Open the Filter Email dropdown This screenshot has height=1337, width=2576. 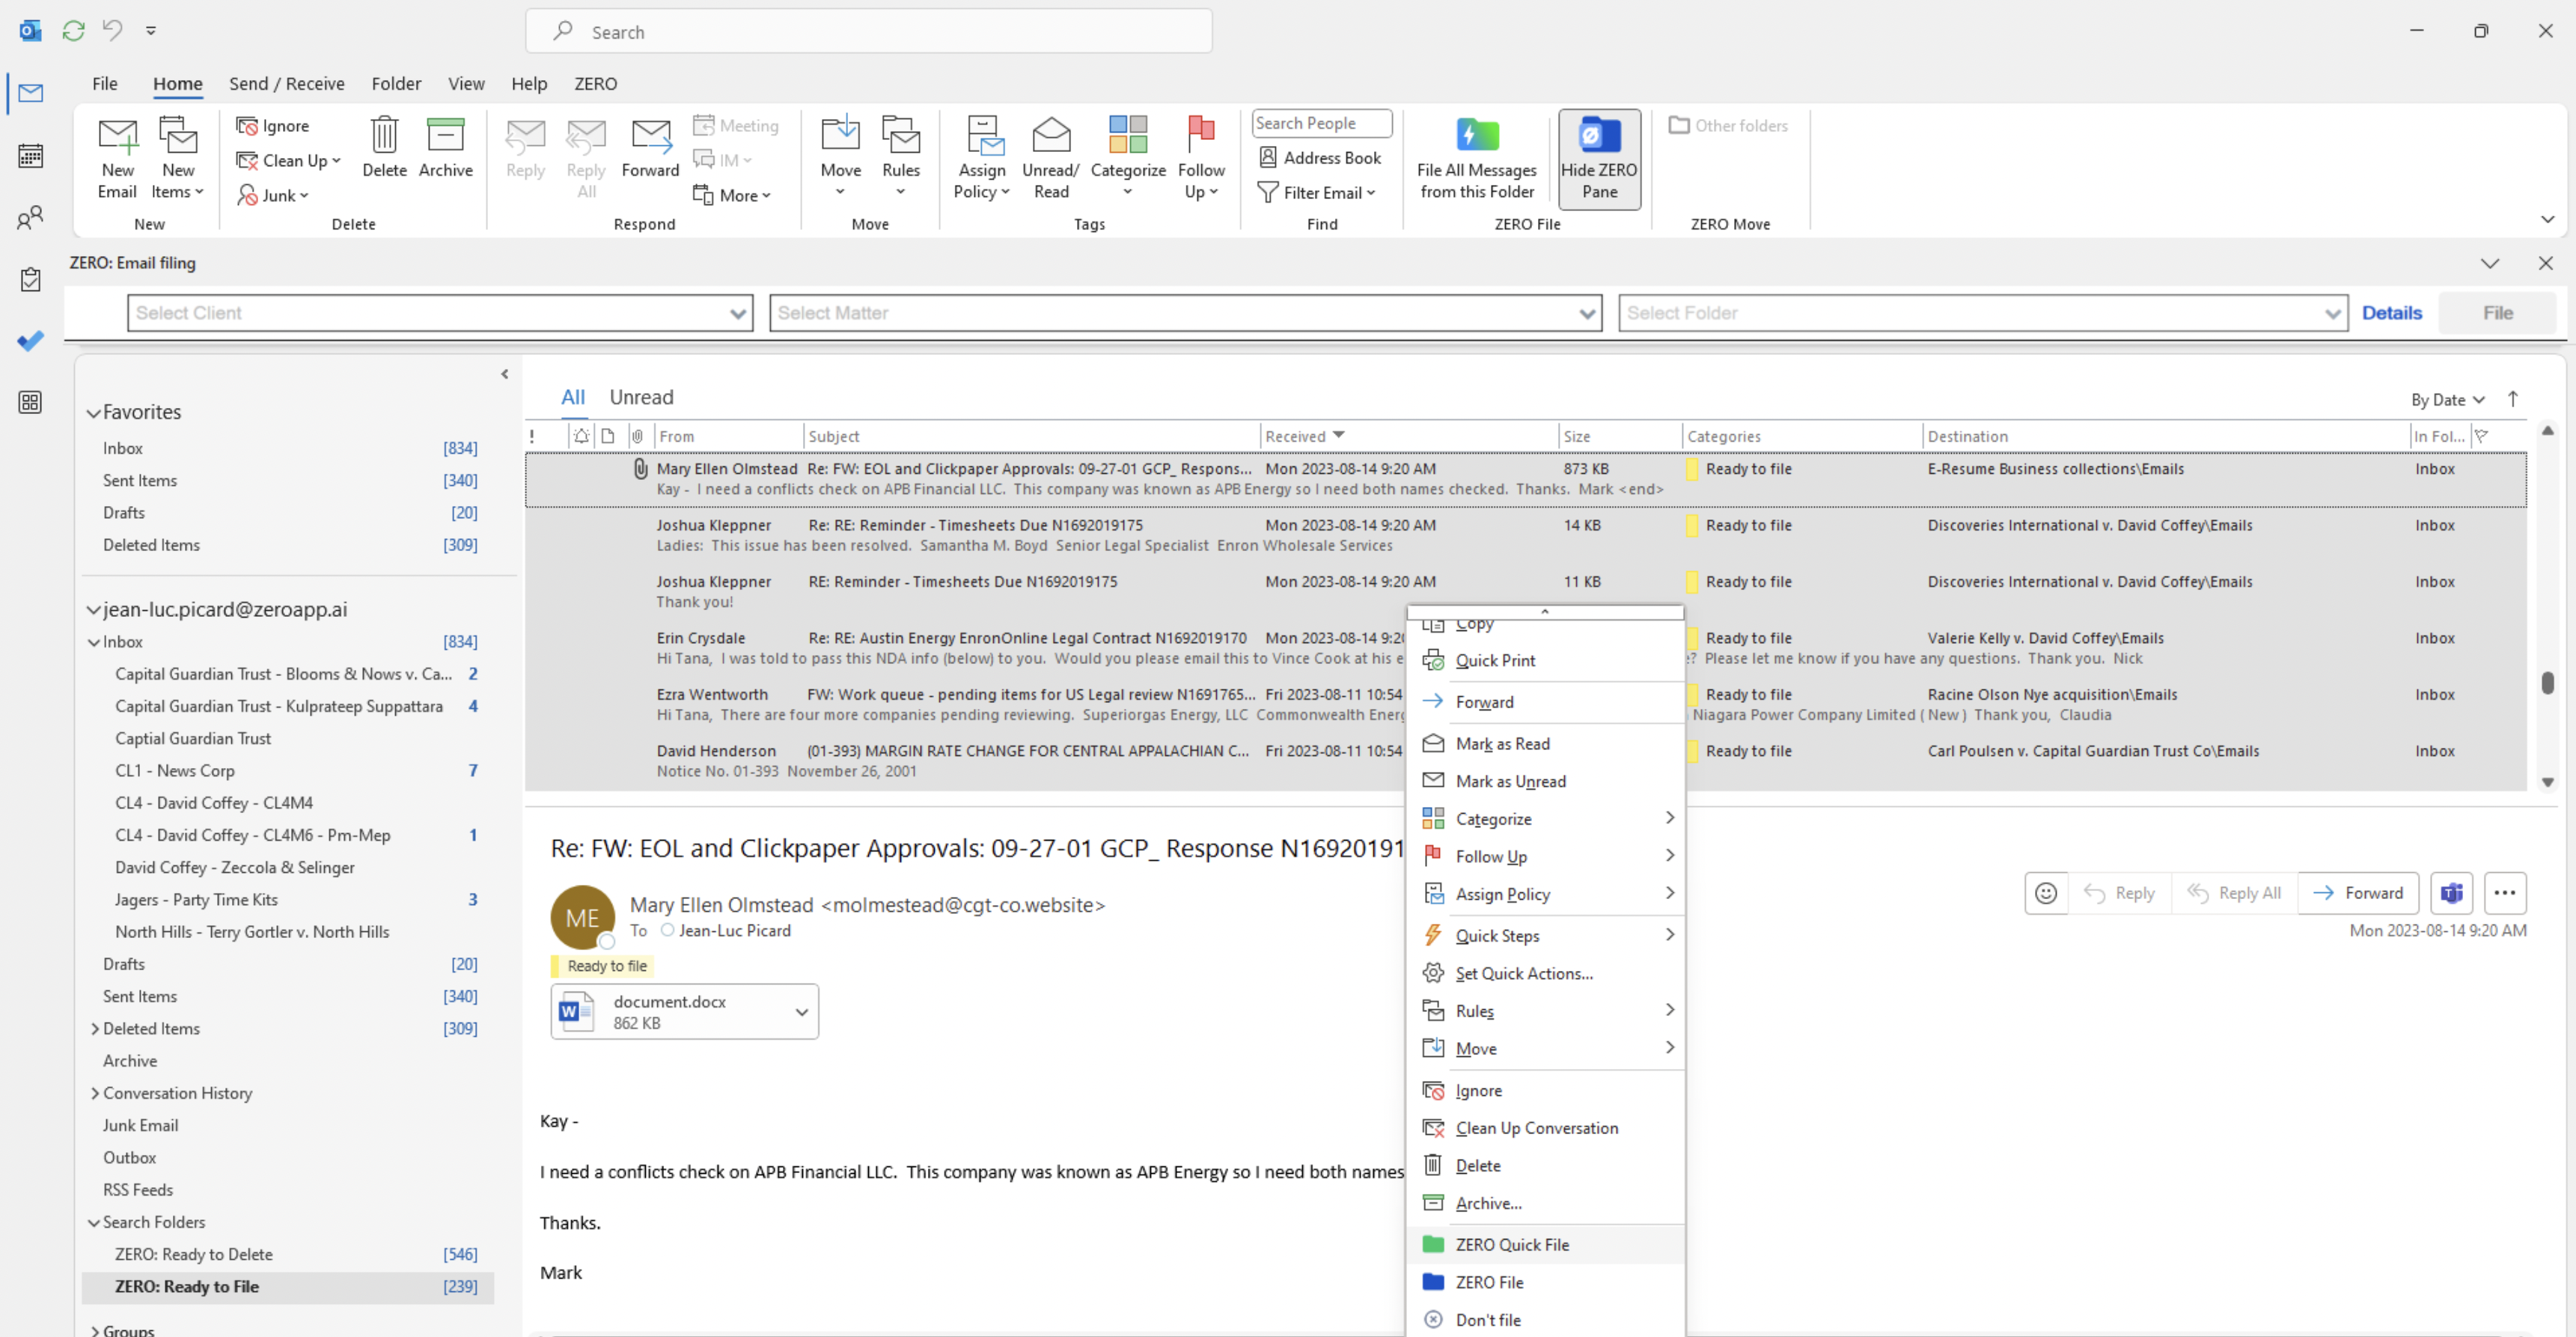point(1317,193)
